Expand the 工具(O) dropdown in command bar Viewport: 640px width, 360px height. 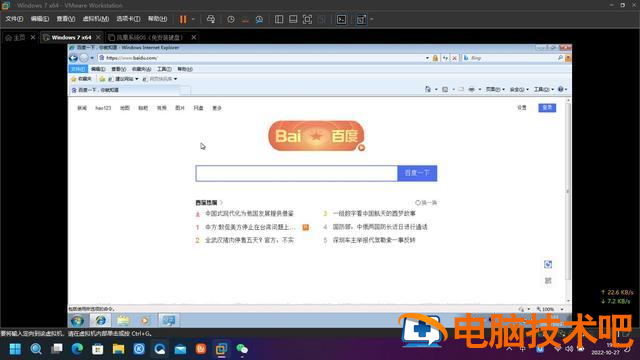pyautogui.click(x=544, y=89)
